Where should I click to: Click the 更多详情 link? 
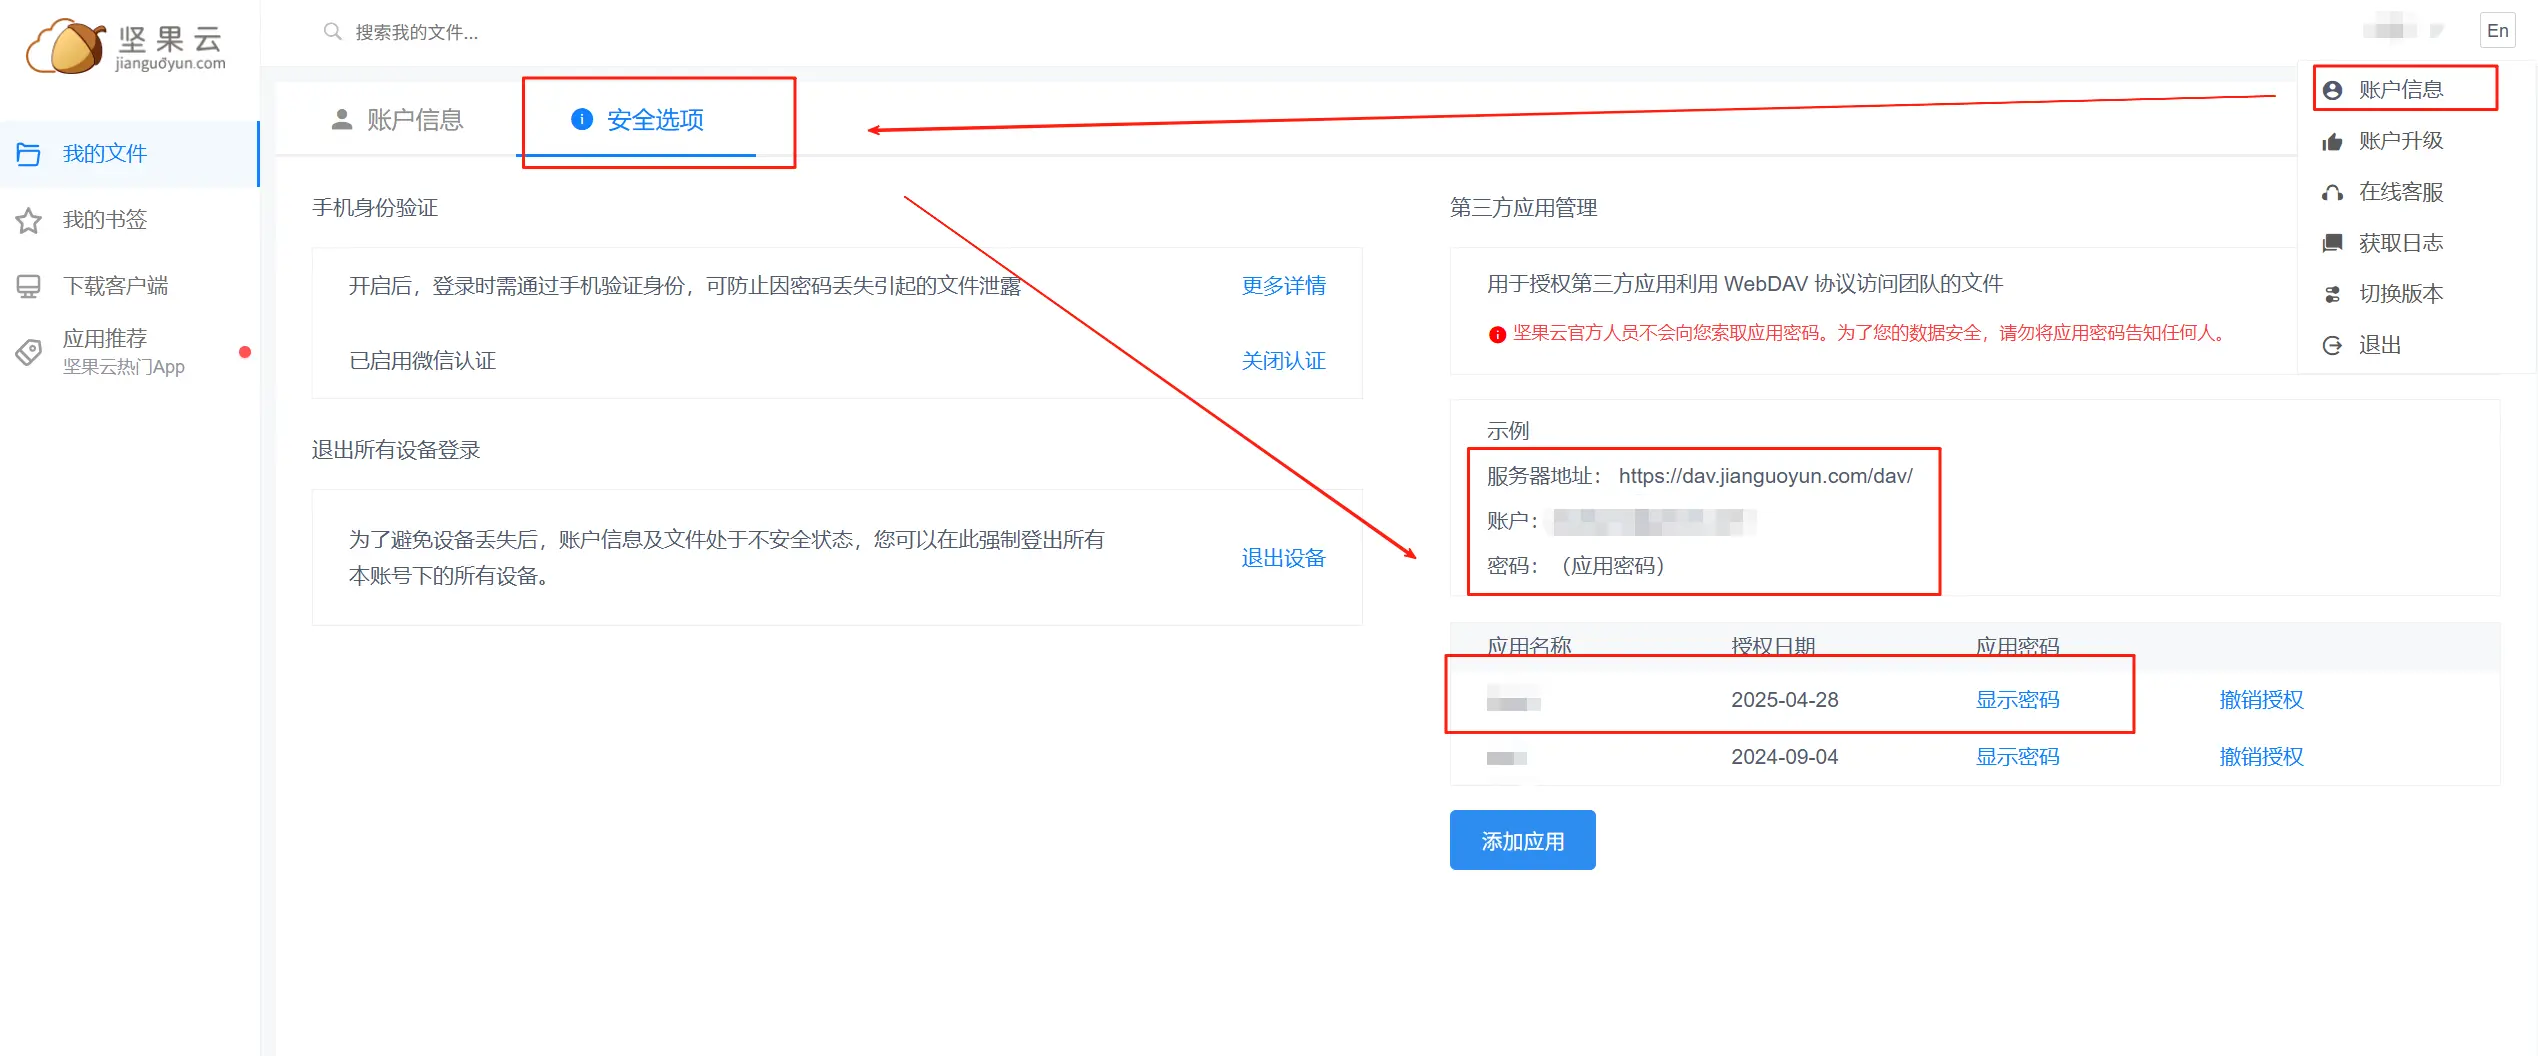coord(1283,286)
